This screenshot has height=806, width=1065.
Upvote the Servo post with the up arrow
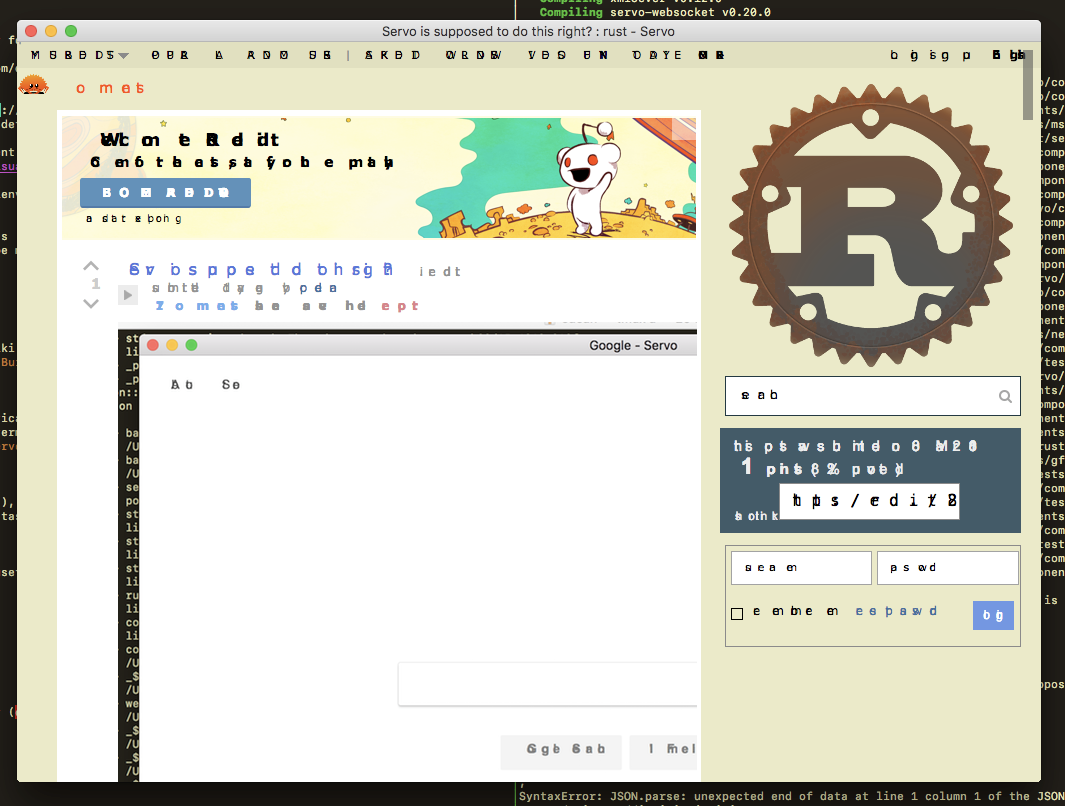(91, 266)
